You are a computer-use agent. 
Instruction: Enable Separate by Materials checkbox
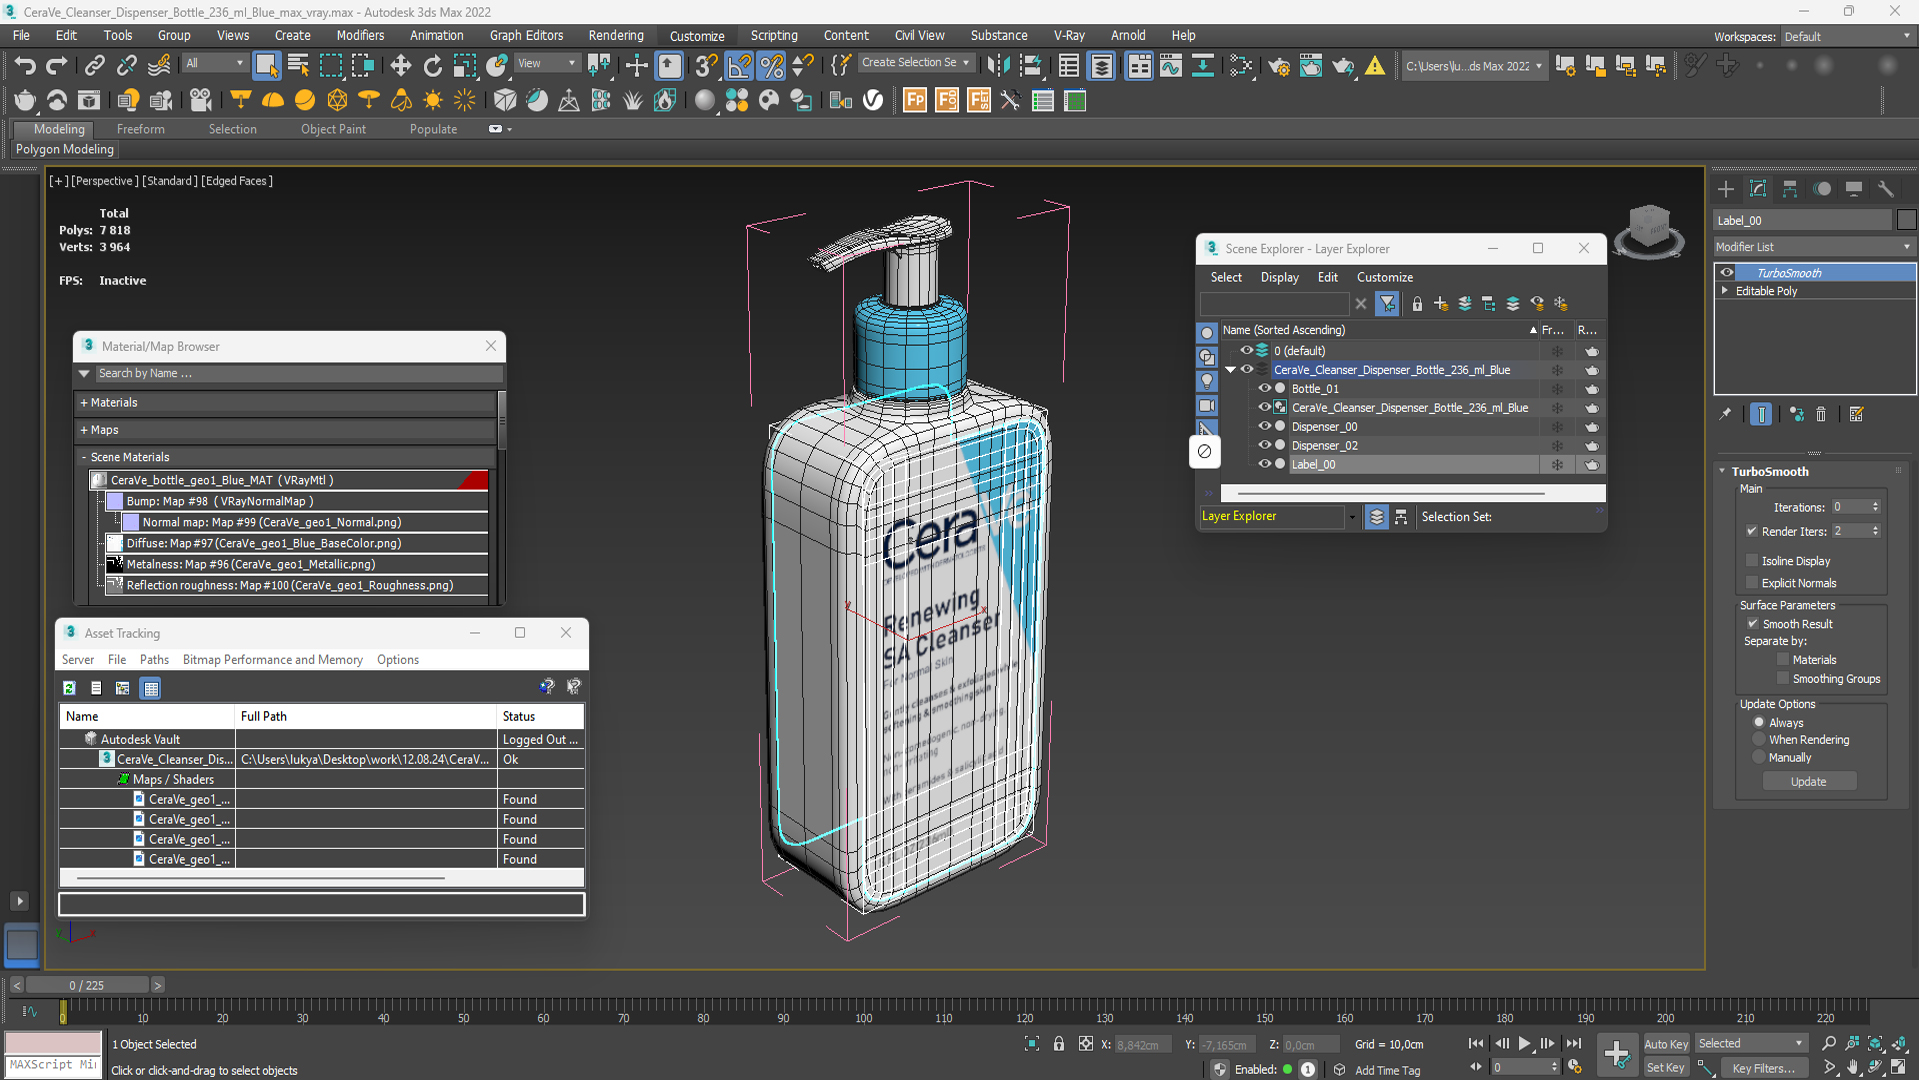tap(1782, 660)
